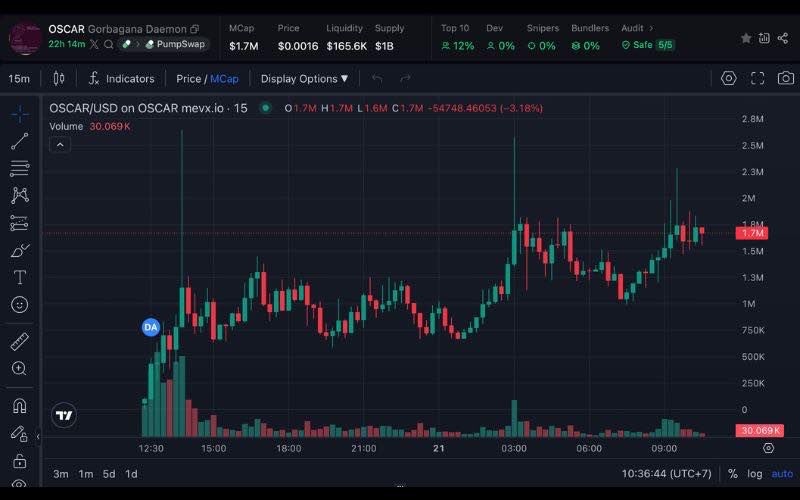Image resolution: width=800 pixels, height=500 pixels.
Task: Click the DA marker on the chart
Action: [x=151, y=327]
